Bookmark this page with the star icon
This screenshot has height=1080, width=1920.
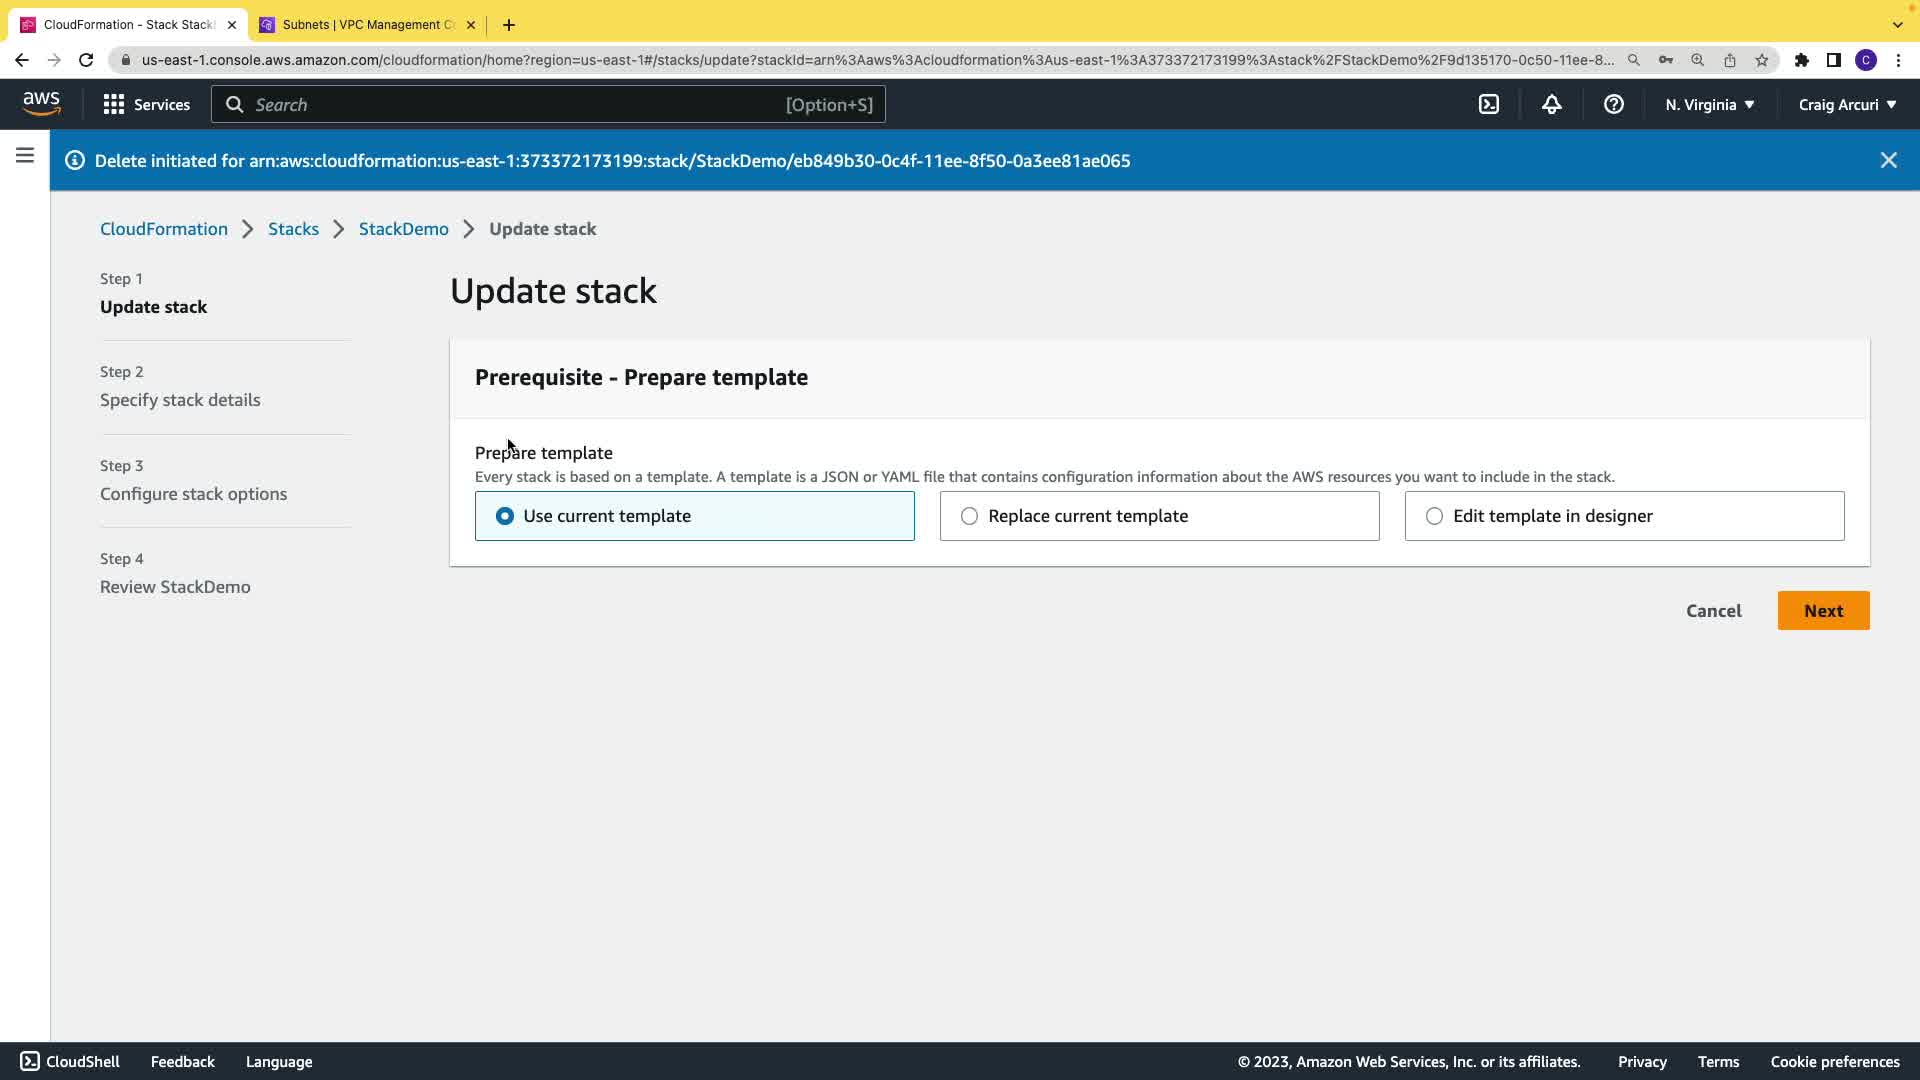coord(1761,60)
